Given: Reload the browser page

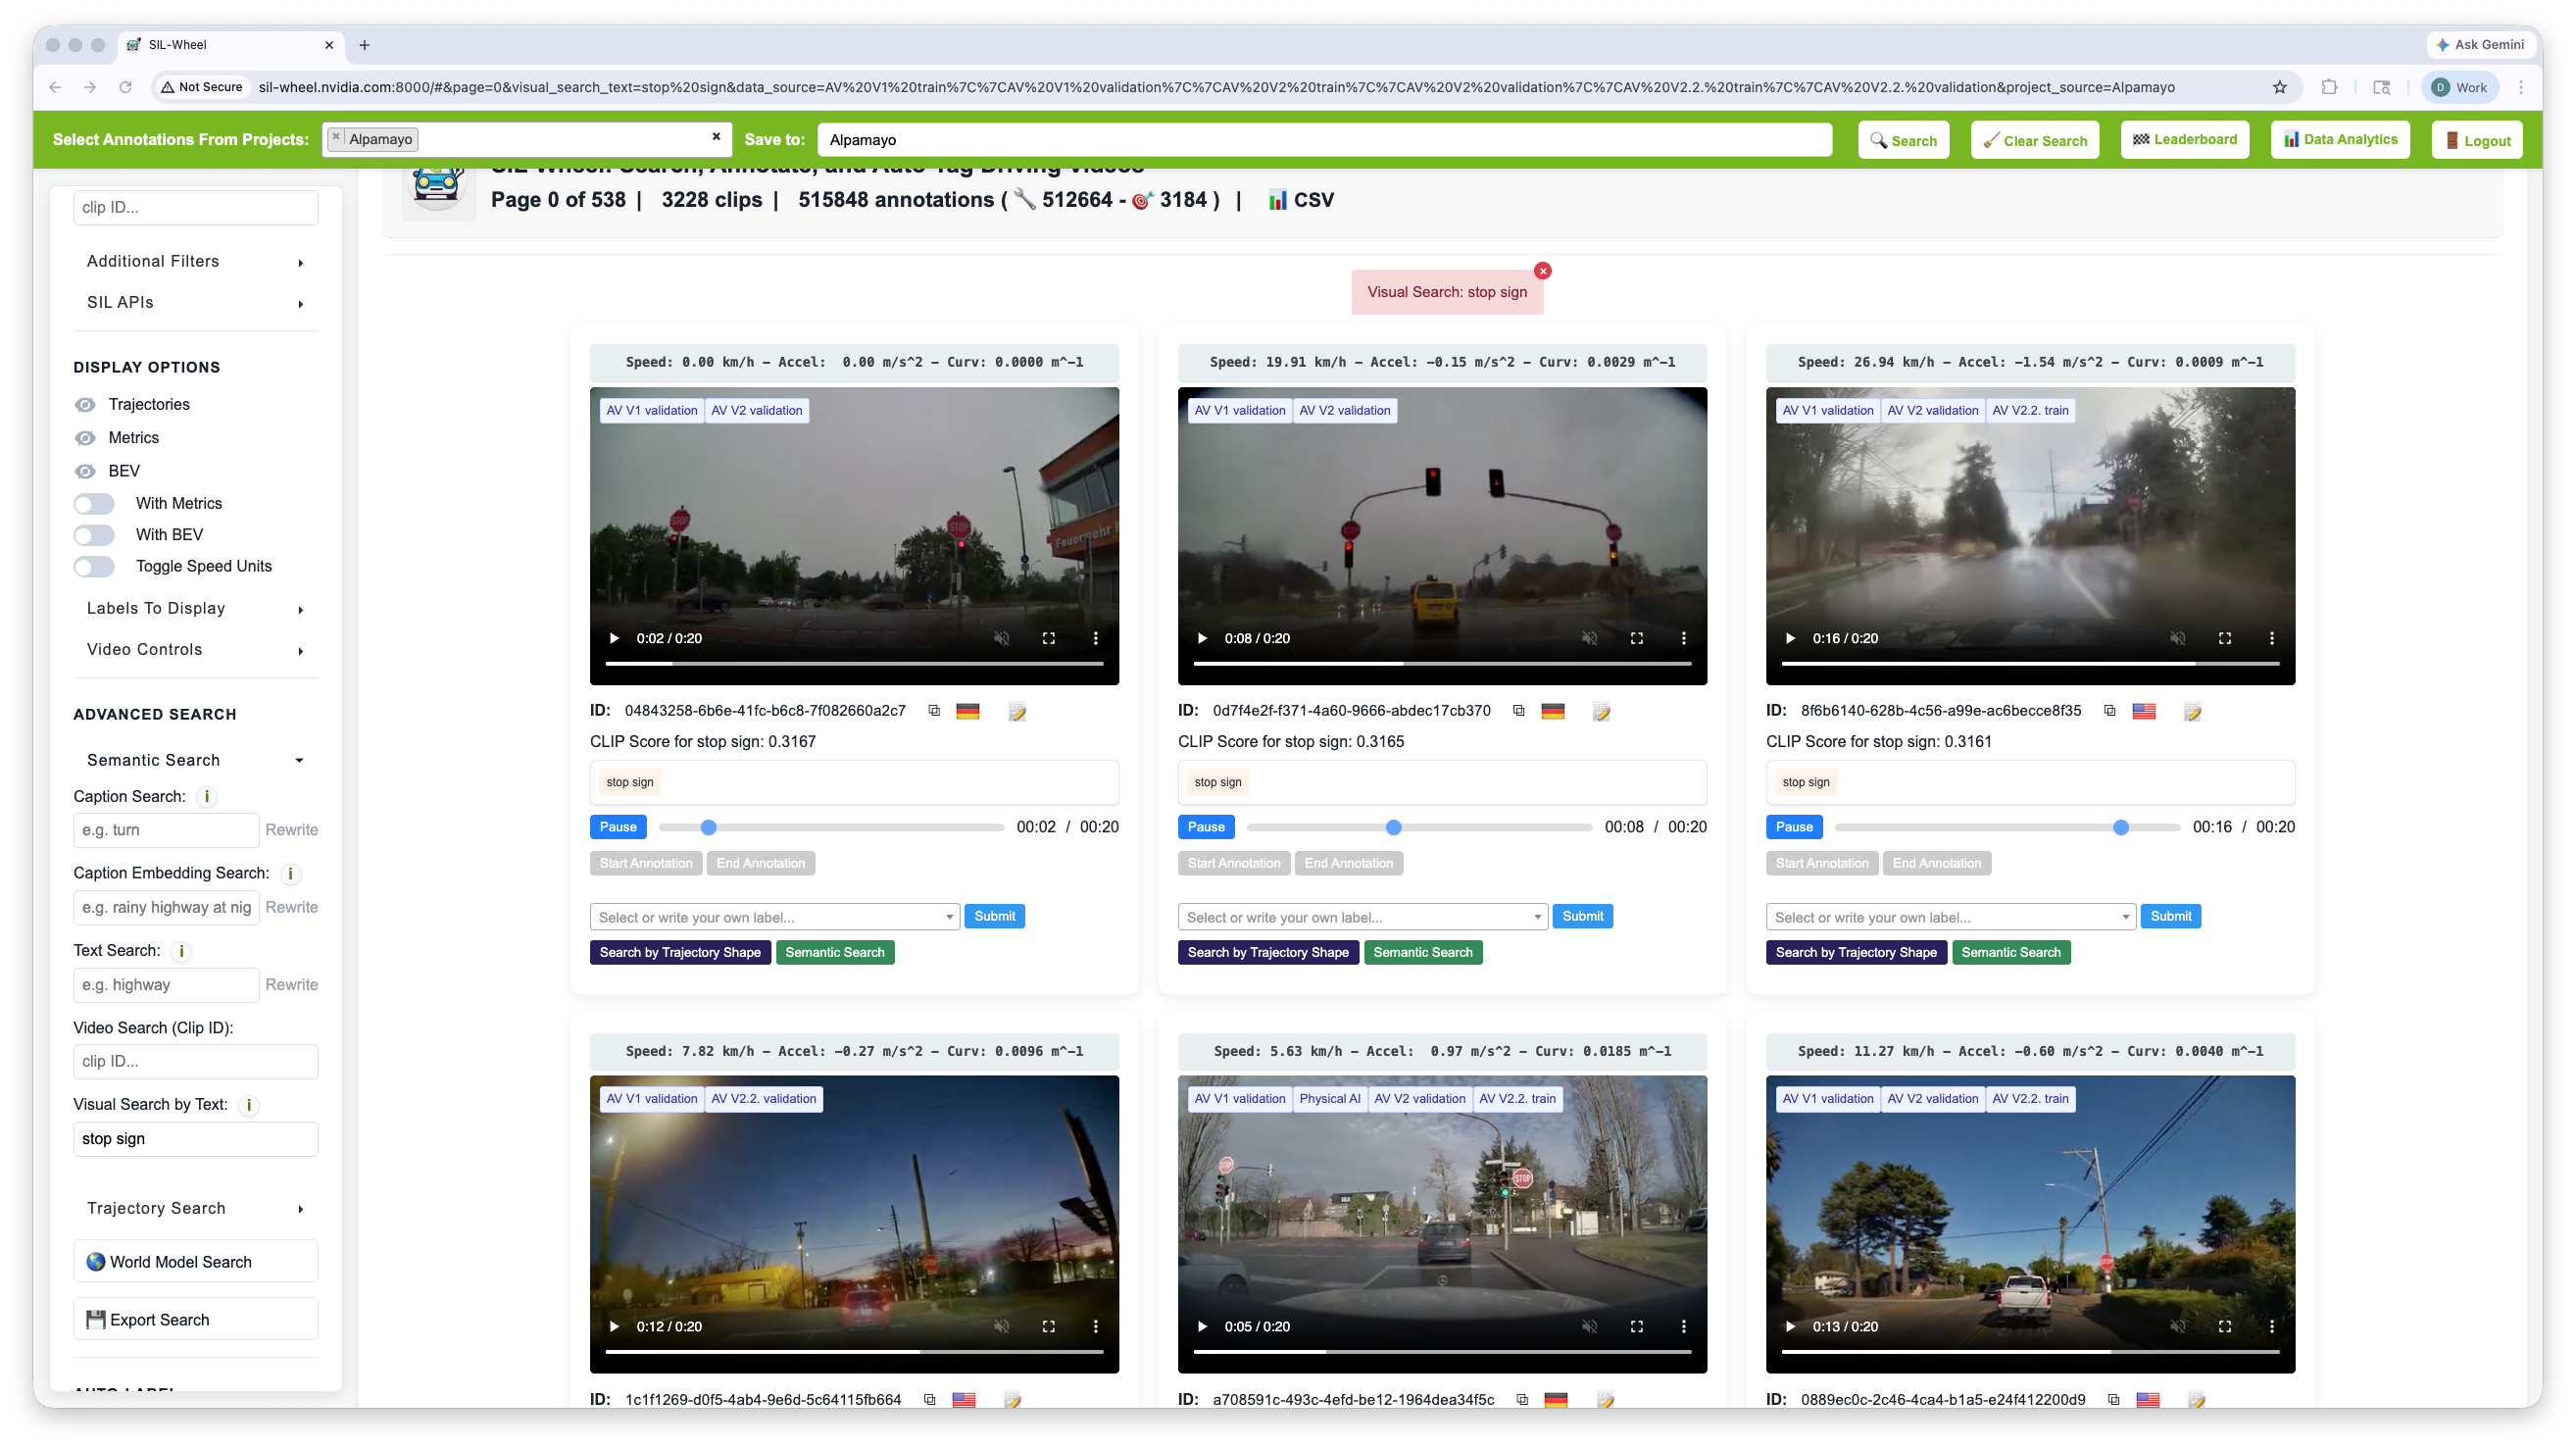Looking at the screenshot, I should tap(125, 87).
